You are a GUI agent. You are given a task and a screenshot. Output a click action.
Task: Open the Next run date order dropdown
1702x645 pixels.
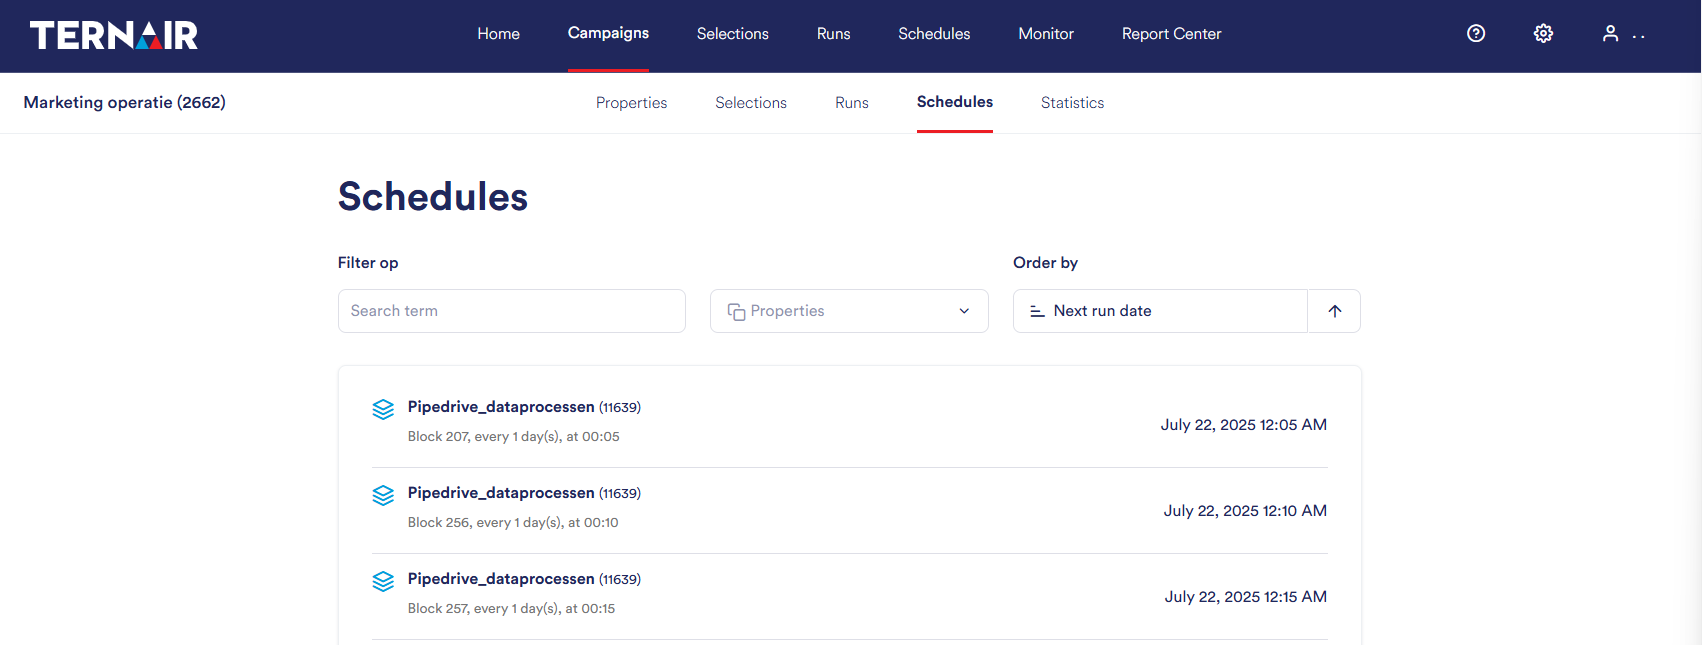[x=1160, y=311]
